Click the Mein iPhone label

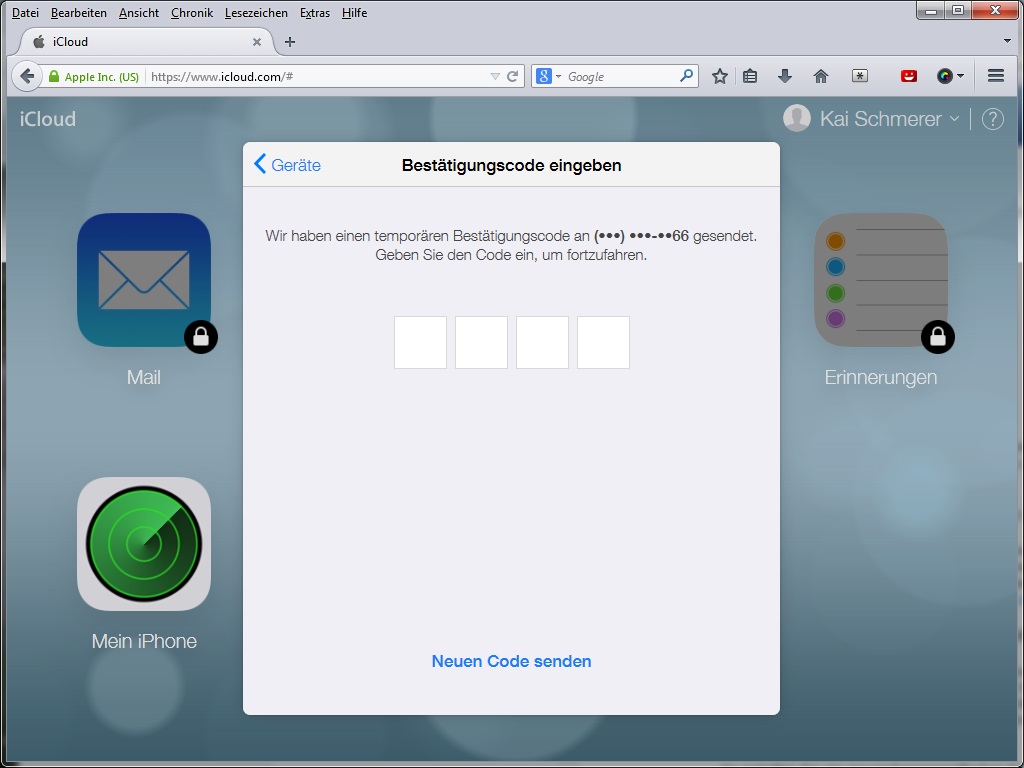(x=144, y=641)
